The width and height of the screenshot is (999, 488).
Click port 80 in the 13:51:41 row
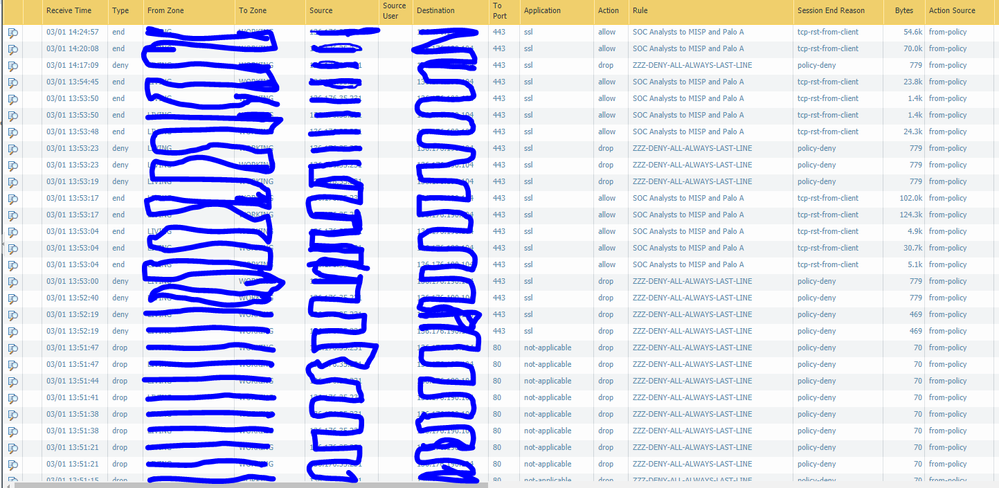(x=497, y=396)
